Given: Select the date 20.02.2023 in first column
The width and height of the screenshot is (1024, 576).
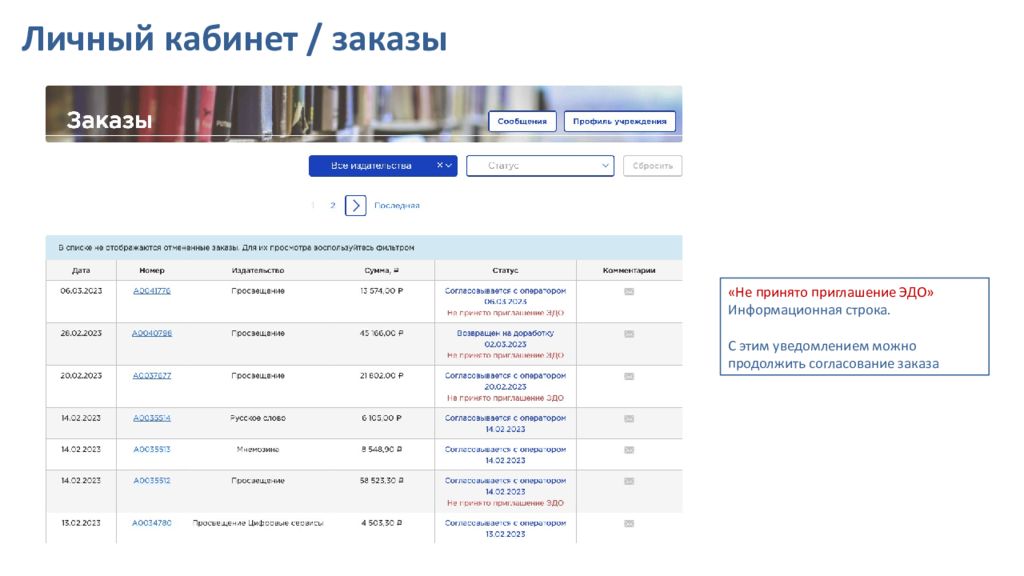Looking at the screenshot, I should (x=81, y=376).
